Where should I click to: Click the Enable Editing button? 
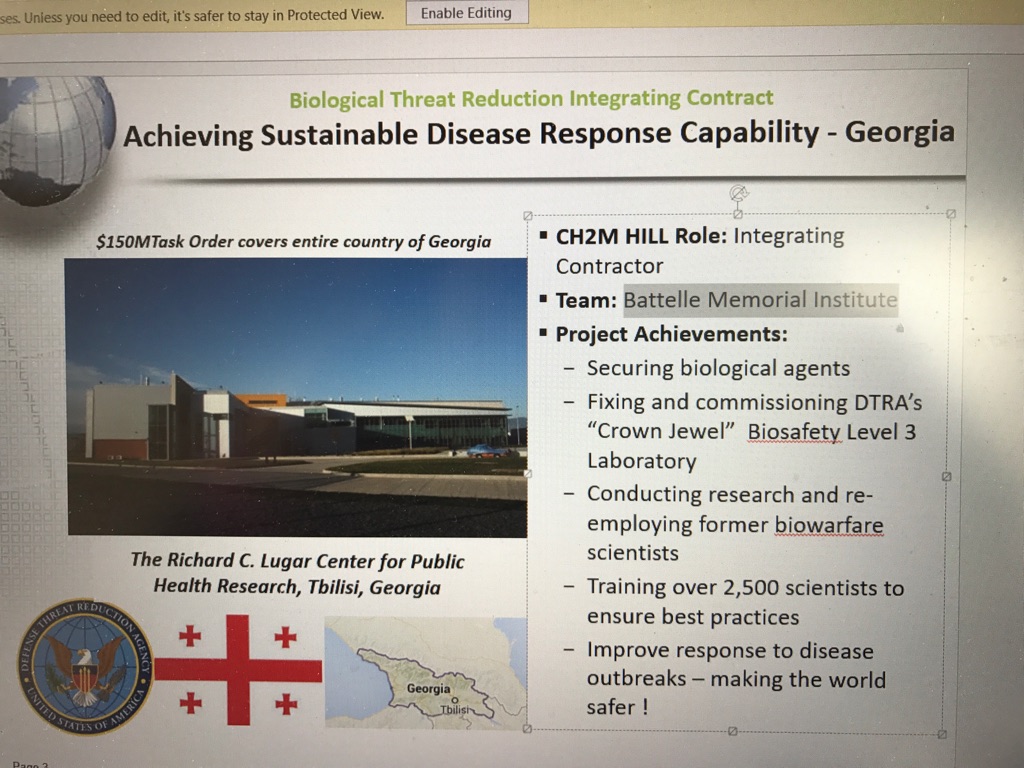tap(466, 13)
